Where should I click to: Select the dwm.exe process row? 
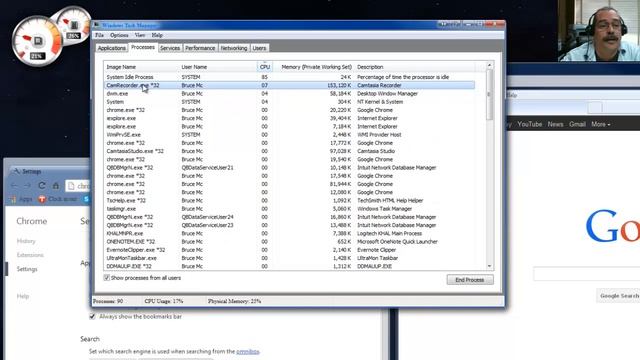(289, 93)
